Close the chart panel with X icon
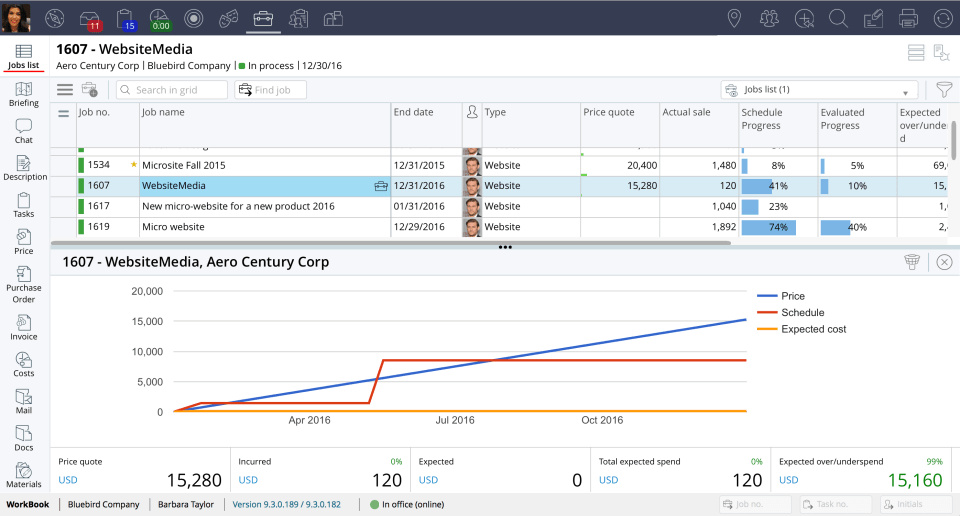 pyautogui.click(x=945, y=262)
